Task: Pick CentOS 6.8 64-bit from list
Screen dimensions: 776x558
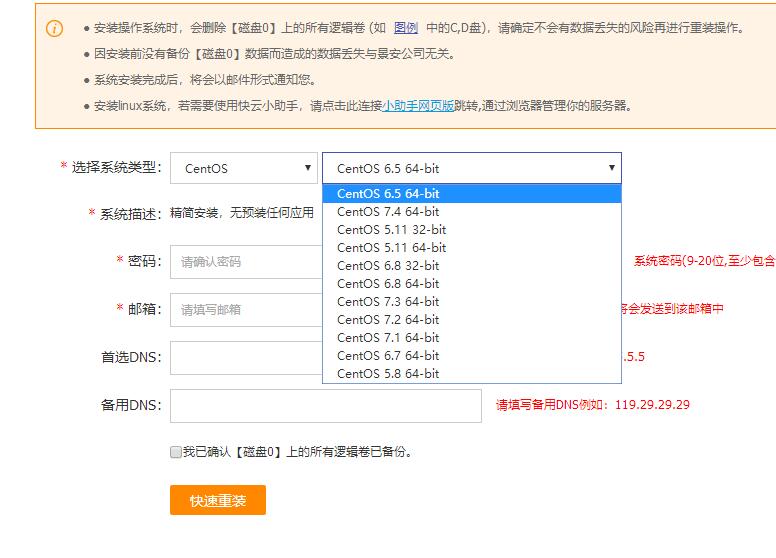Action: [472, 283]
